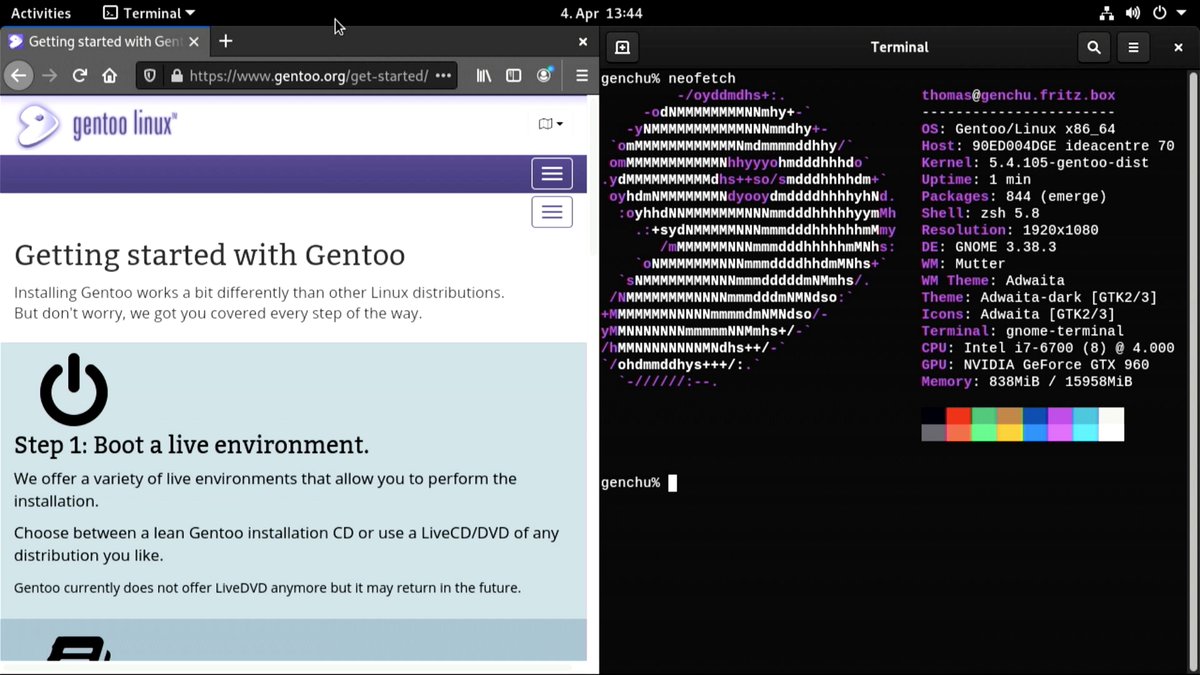Click the Gentoo Linux logo
Image resolution: width=1200 pixels, height=675 pixels.
(97, 125)
